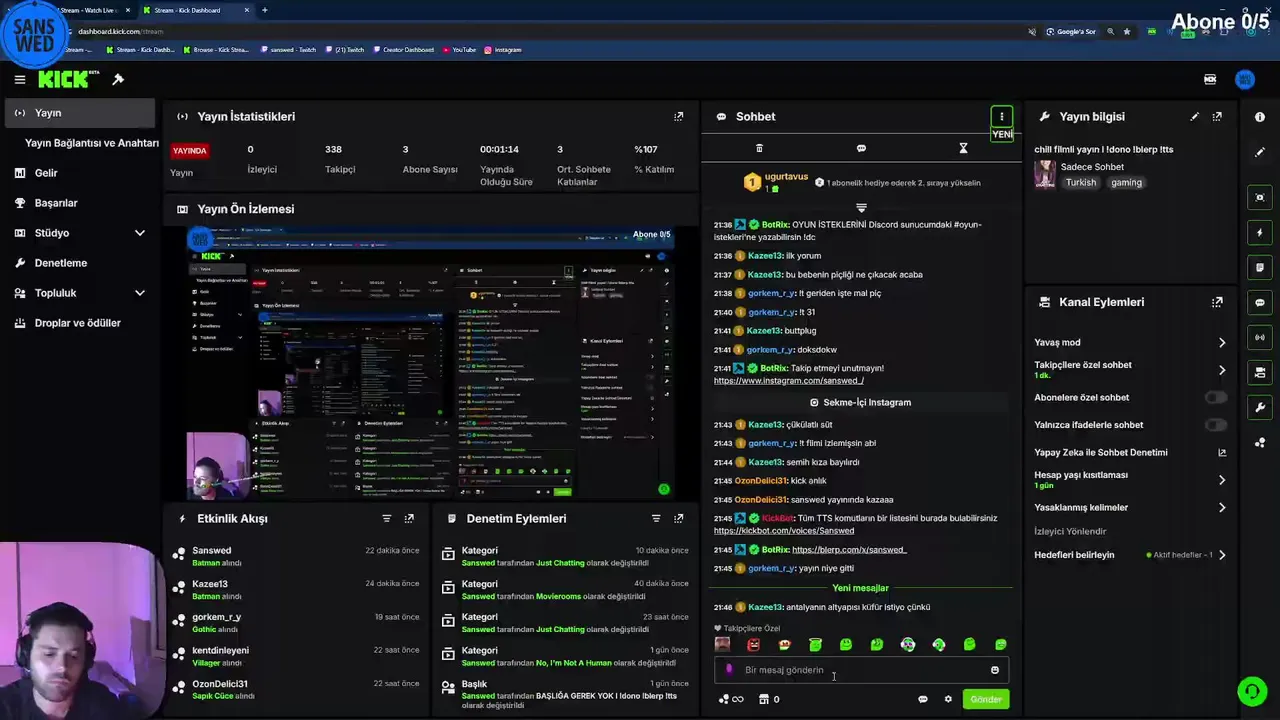
Task: Open the instagram.com/sanswed_ link in chat
Action: (788, 381)
